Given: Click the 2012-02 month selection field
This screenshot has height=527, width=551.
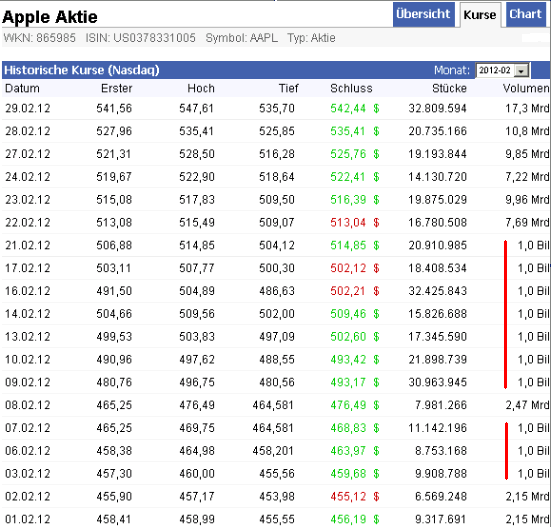Looking at the screenshot, I should (503, 70).
